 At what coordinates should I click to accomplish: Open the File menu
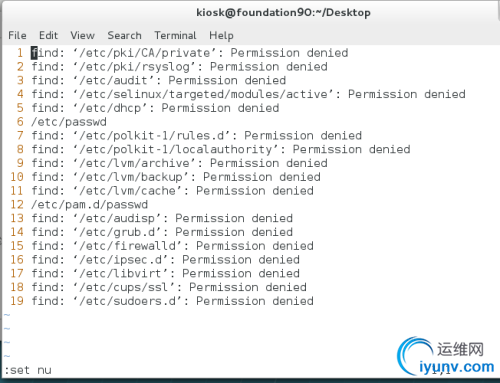17,35
